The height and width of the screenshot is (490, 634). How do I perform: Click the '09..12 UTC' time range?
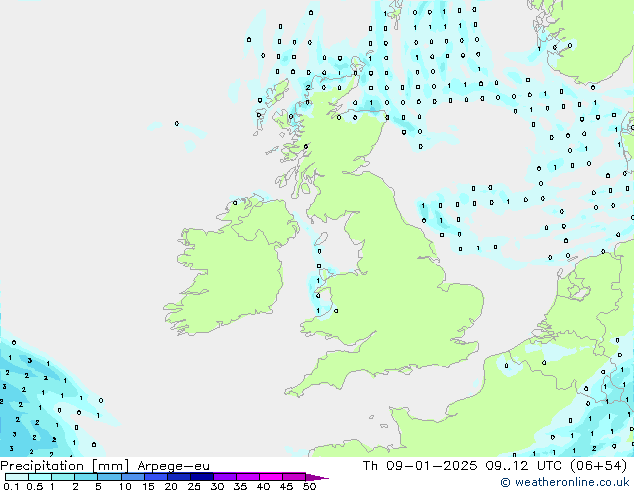pos(524,466)
